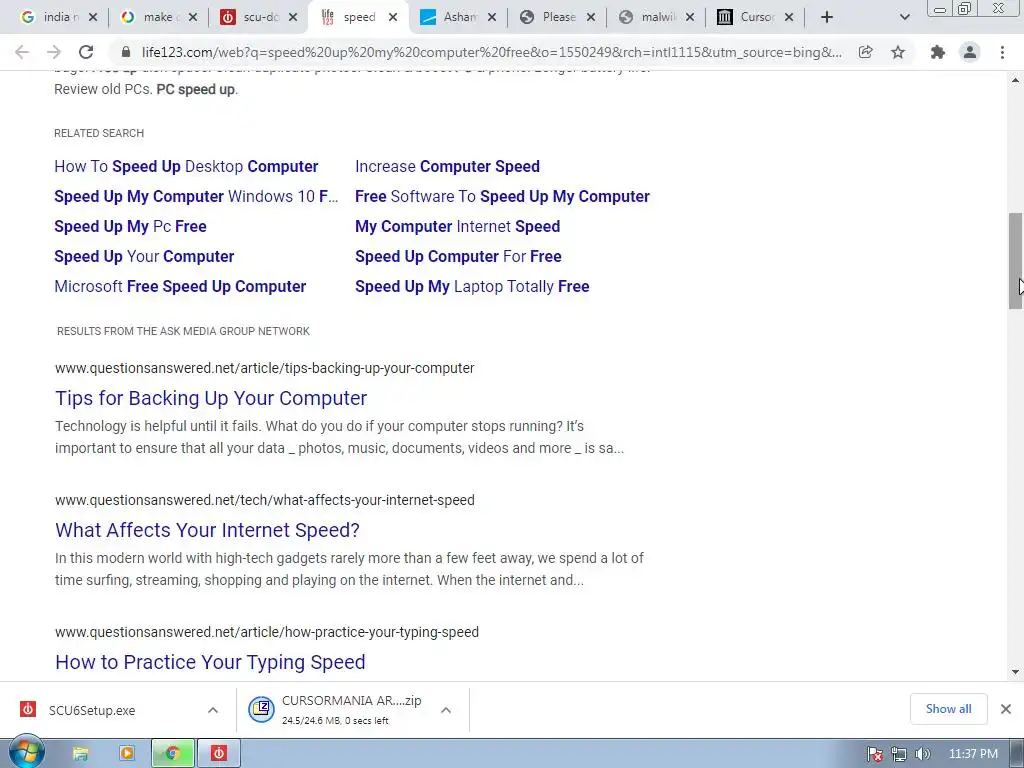This screenshot has width=1024, height=768.
Task: Open 'How to Practice Your Typing Speed' result
Action: pyautogui.click(x=210, y=662)
